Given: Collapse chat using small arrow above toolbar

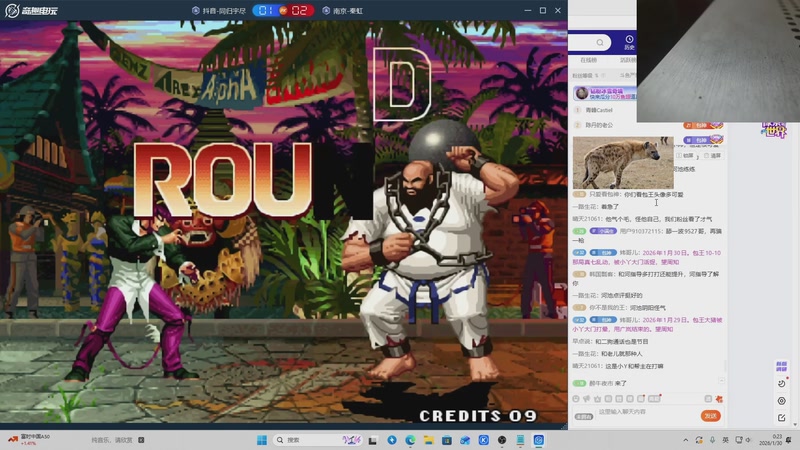Looking at the screenshot, I should coord(721,381).
